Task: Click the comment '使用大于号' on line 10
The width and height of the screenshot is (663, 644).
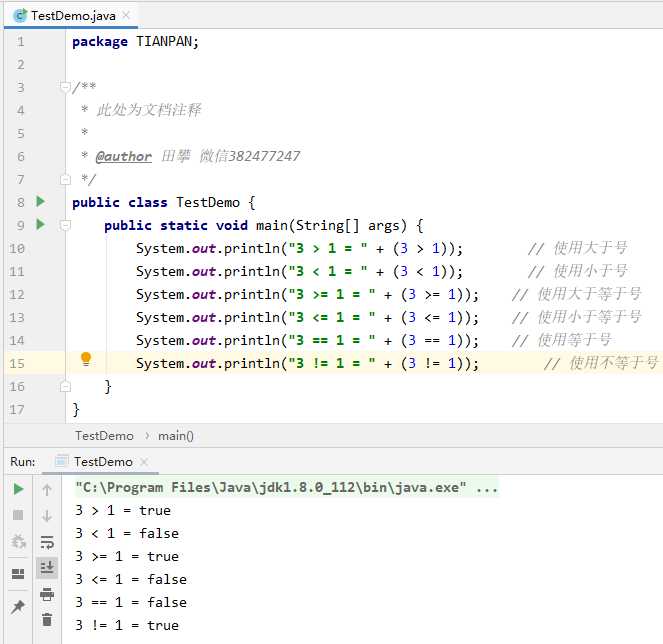Action: 590,248
